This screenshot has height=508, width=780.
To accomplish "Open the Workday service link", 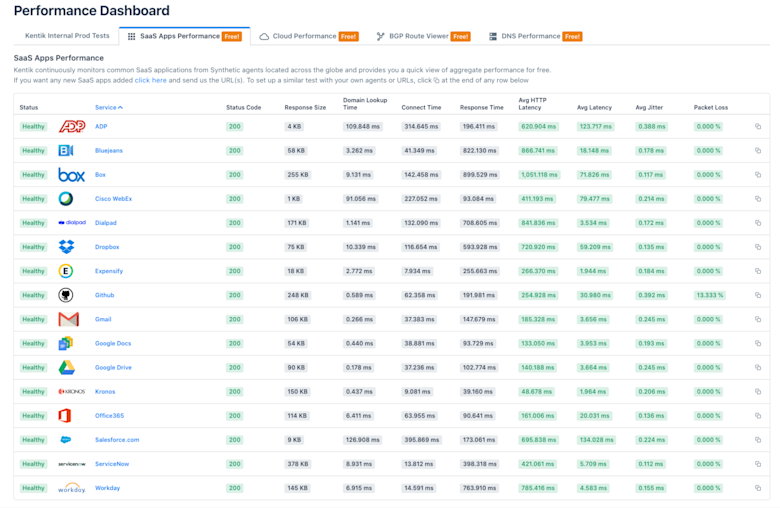I will tap(107, 488).
